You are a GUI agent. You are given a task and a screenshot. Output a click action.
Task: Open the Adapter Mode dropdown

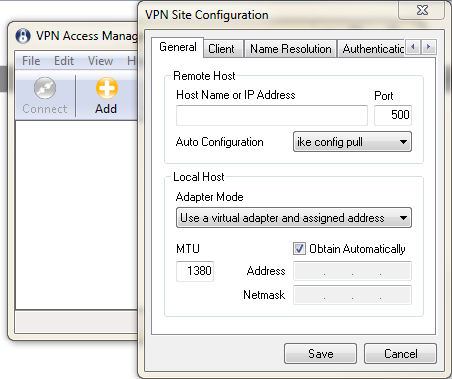click(294, 218)
